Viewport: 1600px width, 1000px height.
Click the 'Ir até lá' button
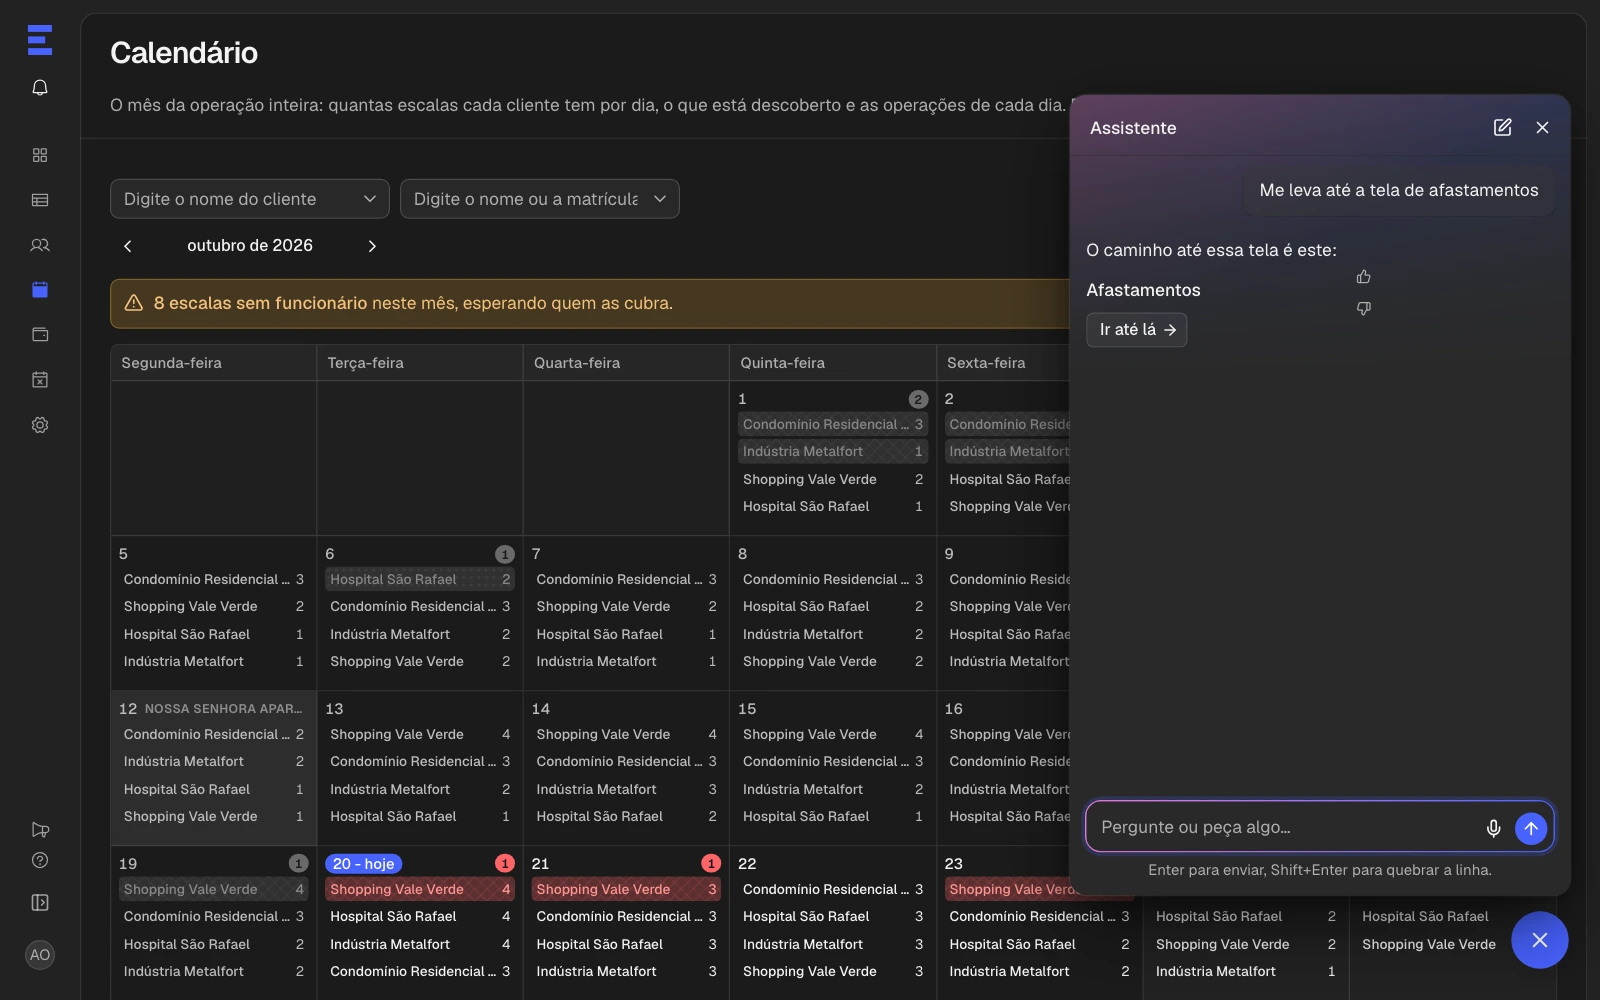click(1137, 330)
